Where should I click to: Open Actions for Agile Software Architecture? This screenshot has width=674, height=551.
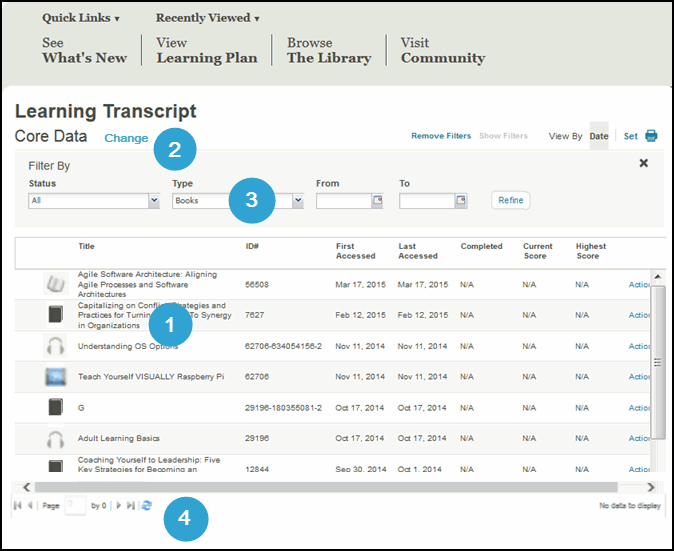639,285
